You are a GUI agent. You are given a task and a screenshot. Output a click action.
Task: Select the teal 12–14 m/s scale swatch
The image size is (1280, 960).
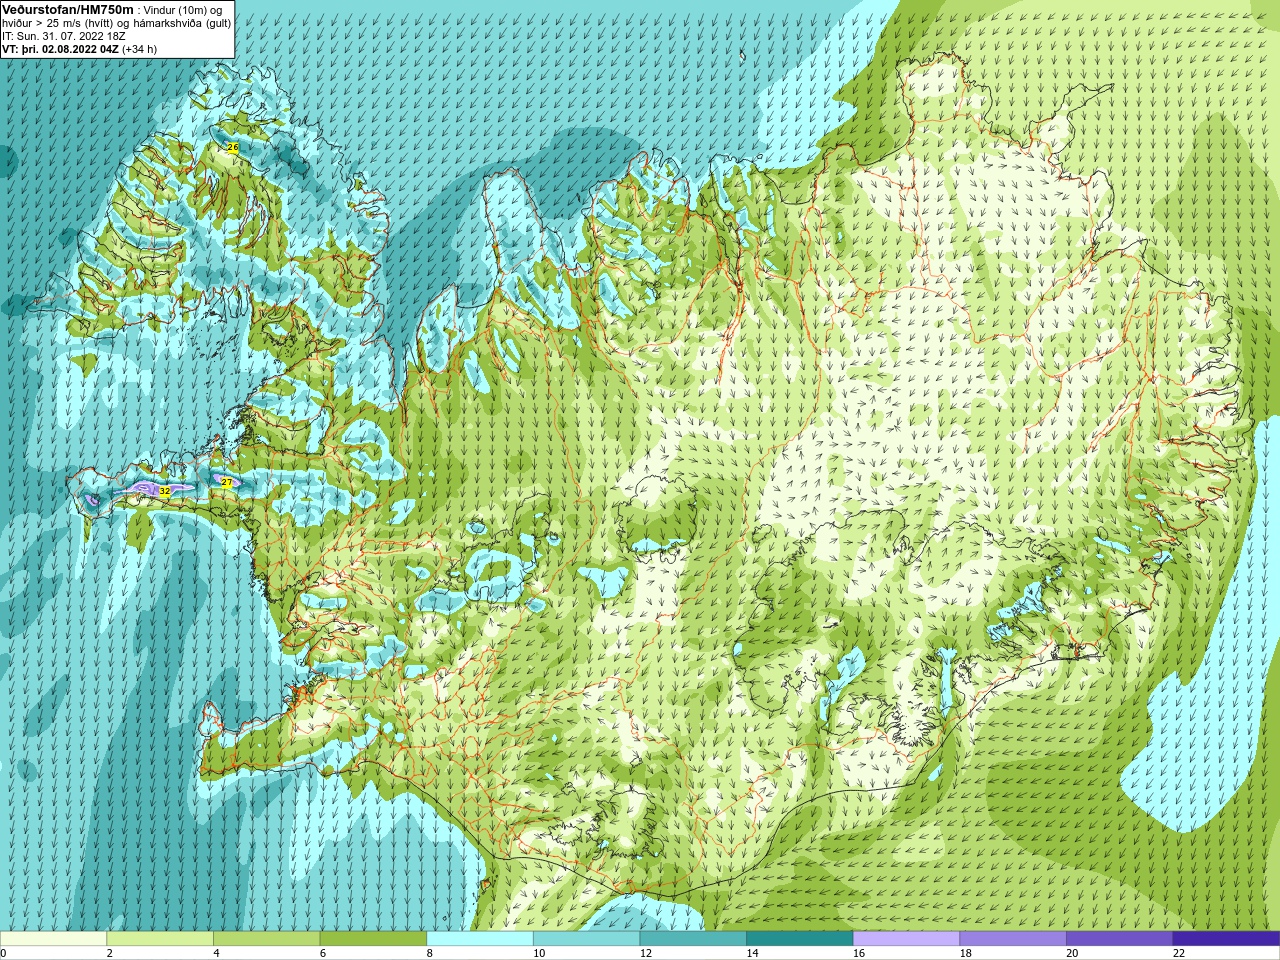pyautogui.click(x=693, y=939)
